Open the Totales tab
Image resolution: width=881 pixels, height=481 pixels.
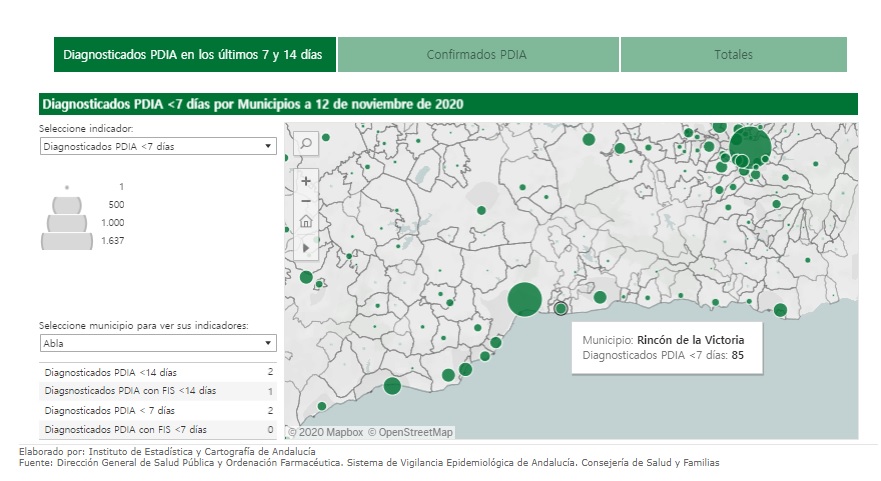[x=734, y=55]
